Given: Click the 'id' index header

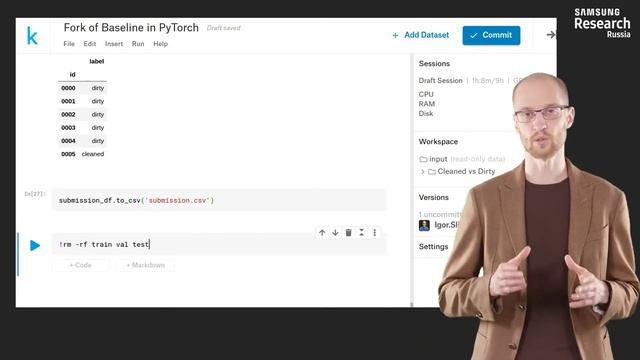Looking at the screenshot, I should [x=72, y=75].
